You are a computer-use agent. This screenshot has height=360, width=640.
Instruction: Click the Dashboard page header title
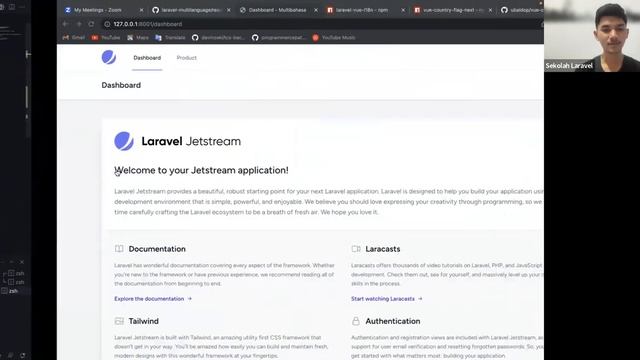[x=121, y=85]
